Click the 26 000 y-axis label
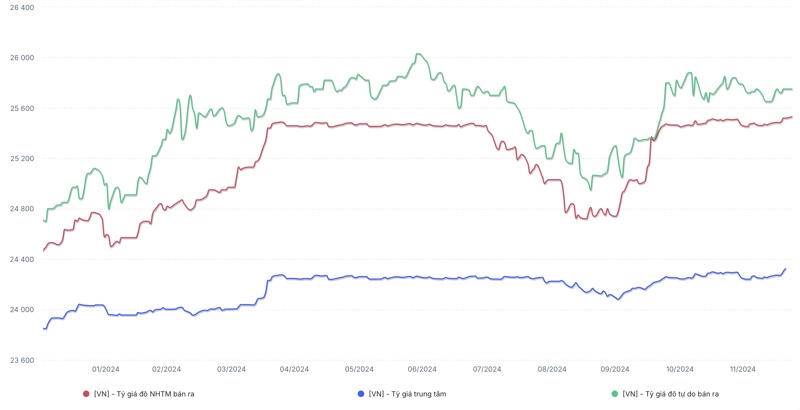This screenshot has height=410, width=800. tap(22, 58)
